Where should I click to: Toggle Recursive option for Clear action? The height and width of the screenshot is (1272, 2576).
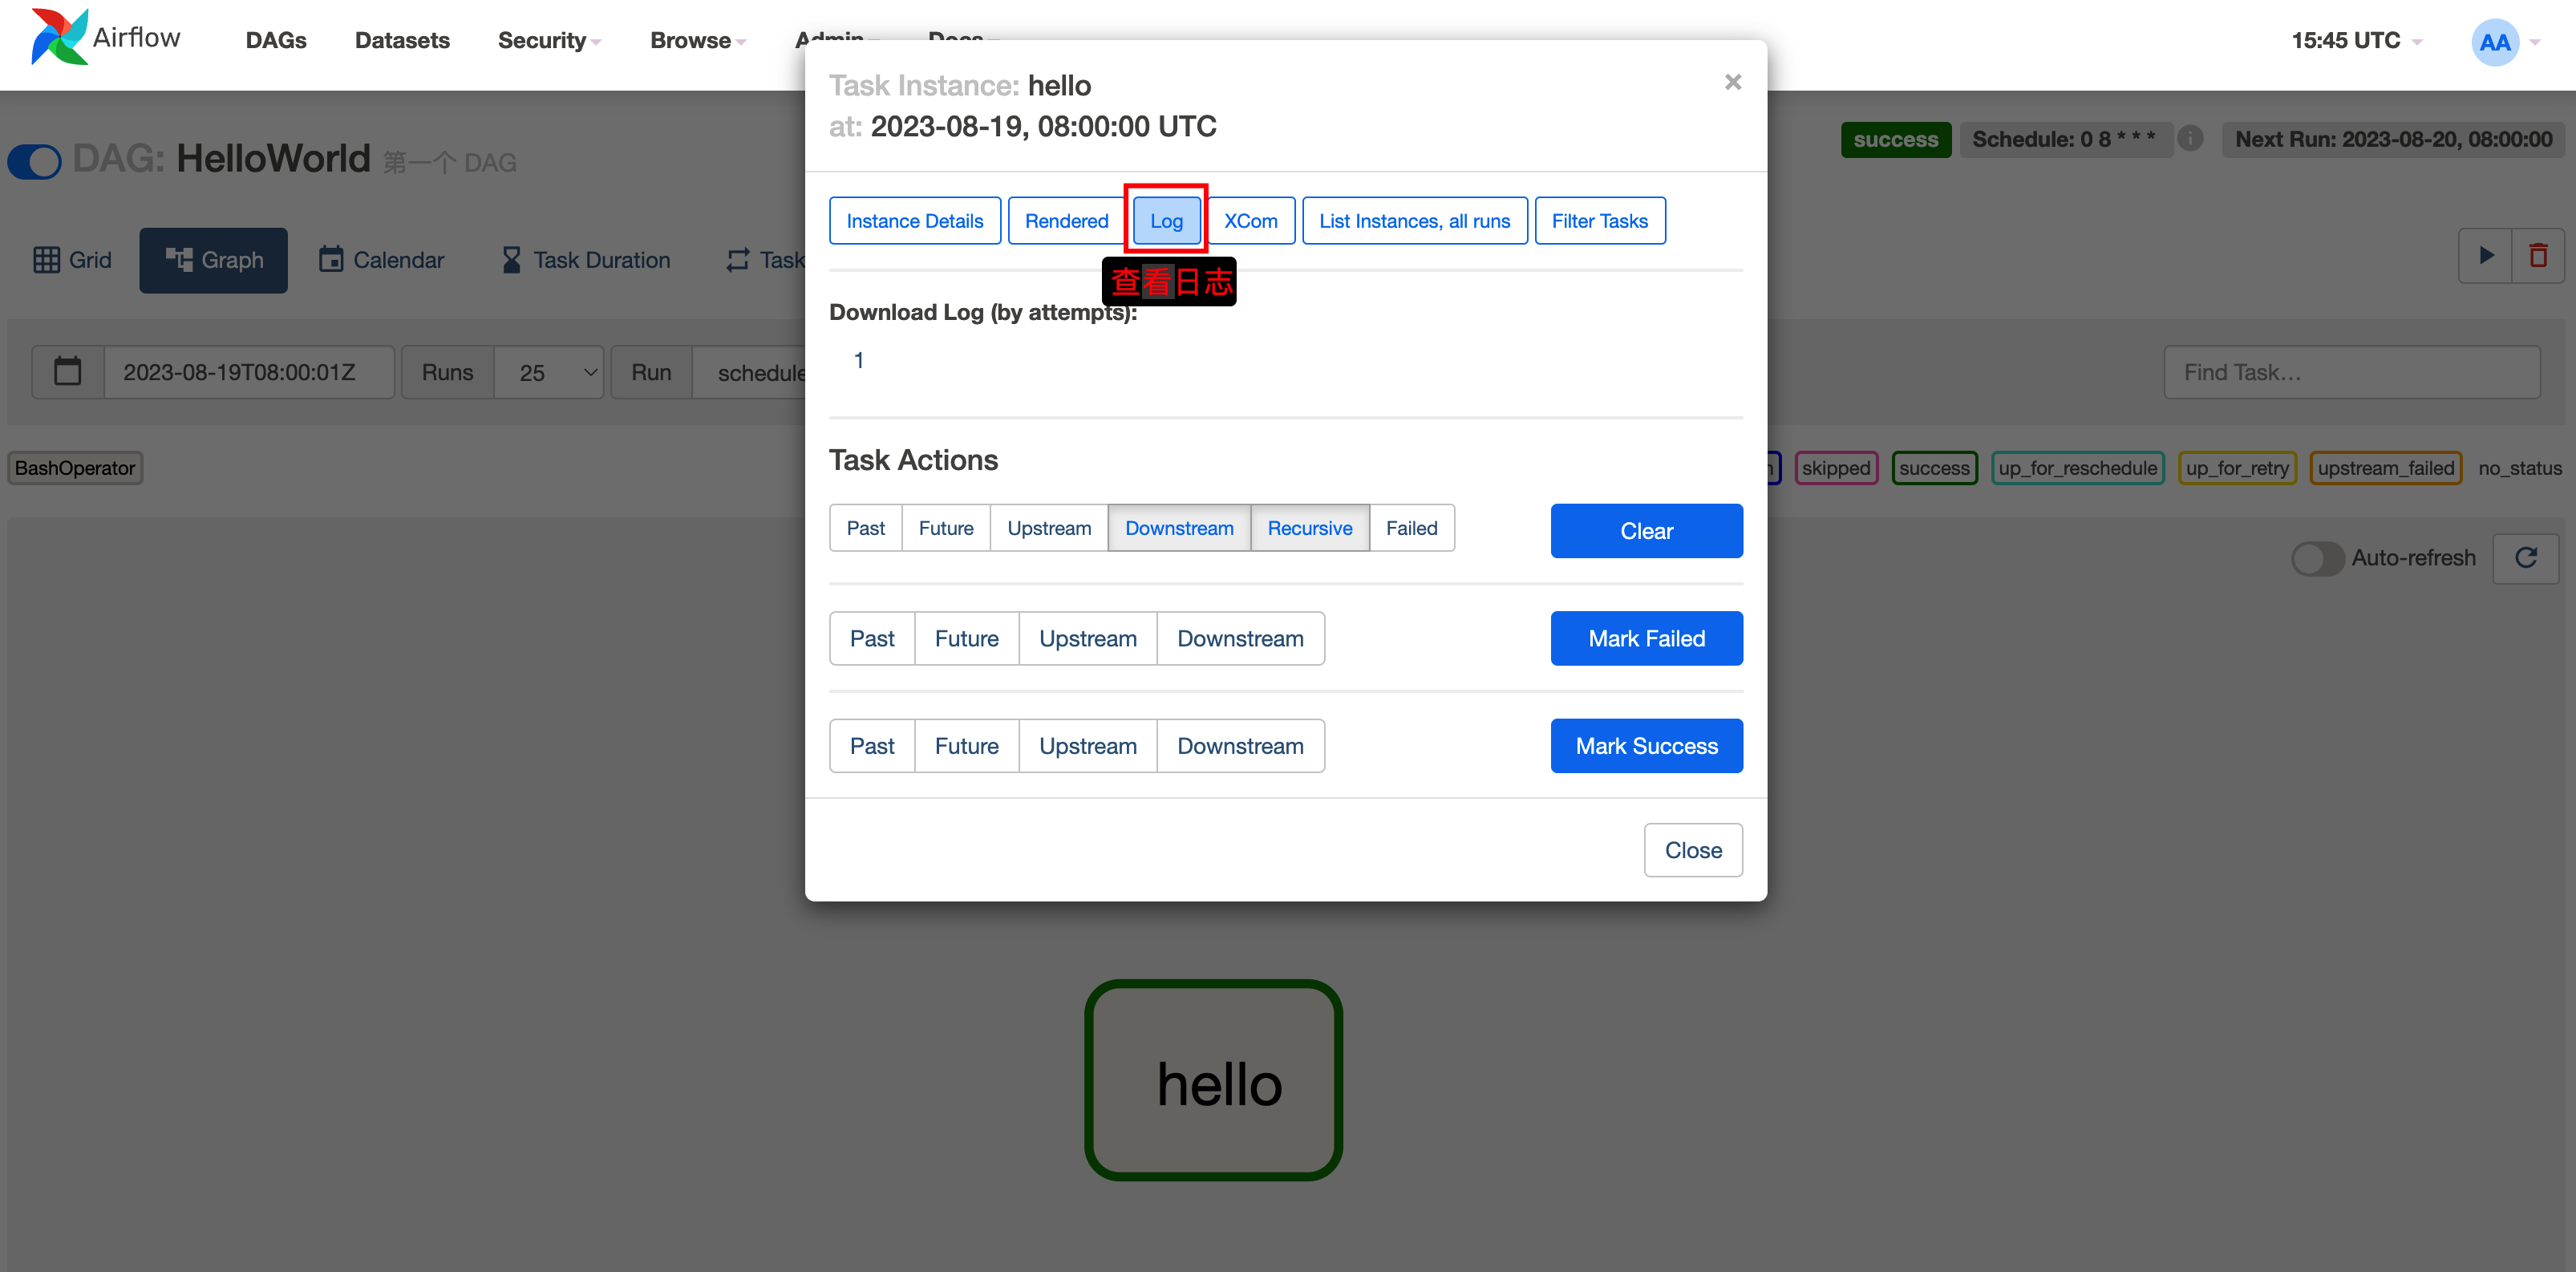click(x=1309, y=527)
